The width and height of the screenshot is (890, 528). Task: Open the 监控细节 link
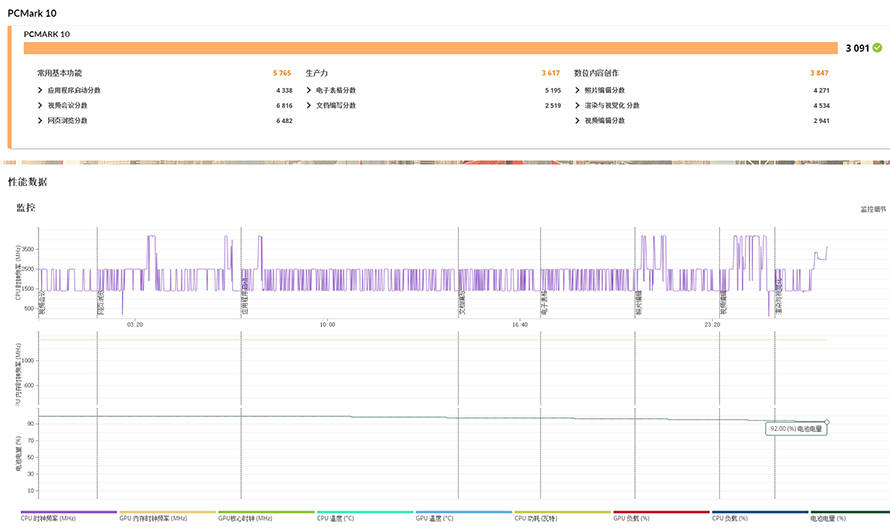[x=873, y=209]
